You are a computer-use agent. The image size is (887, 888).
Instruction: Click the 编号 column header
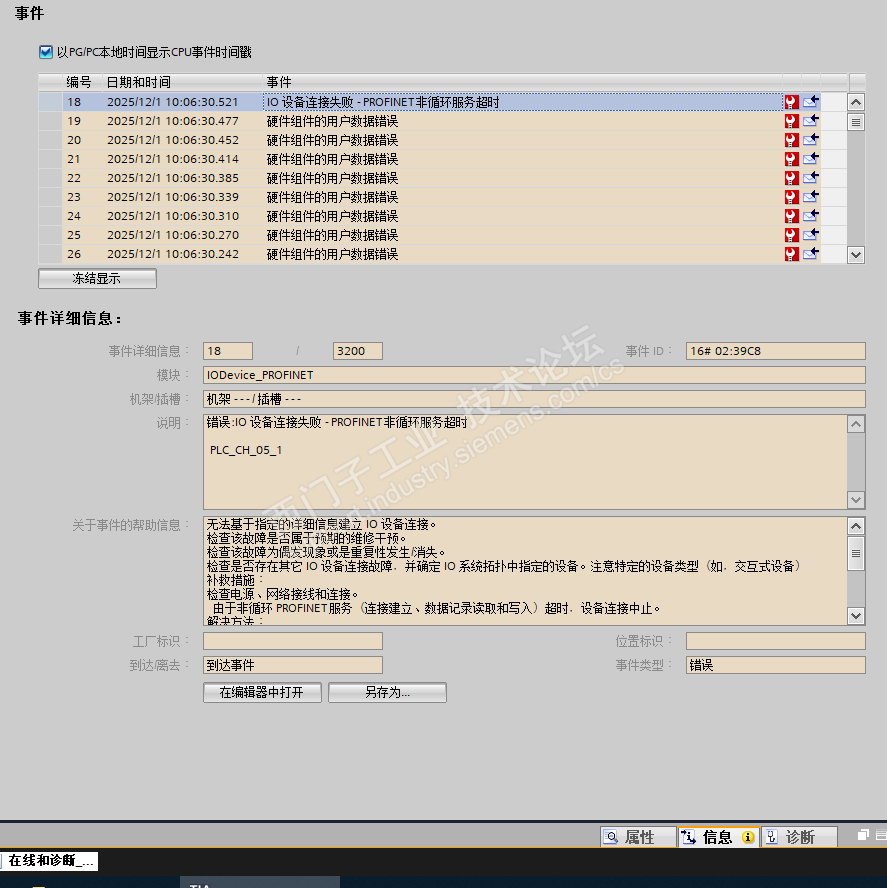pos(82,82)
